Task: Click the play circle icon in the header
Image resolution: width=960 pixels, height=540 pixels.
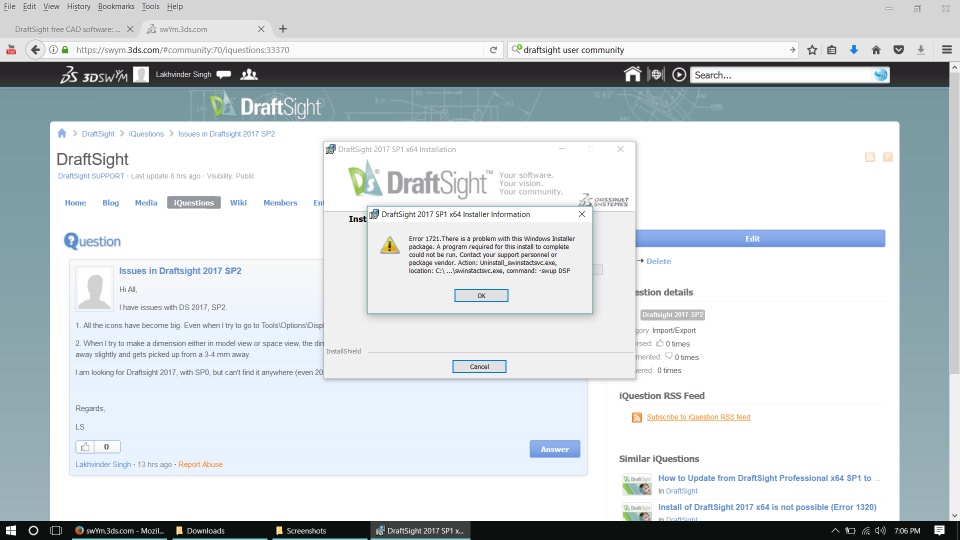Action: coord(679,75)
